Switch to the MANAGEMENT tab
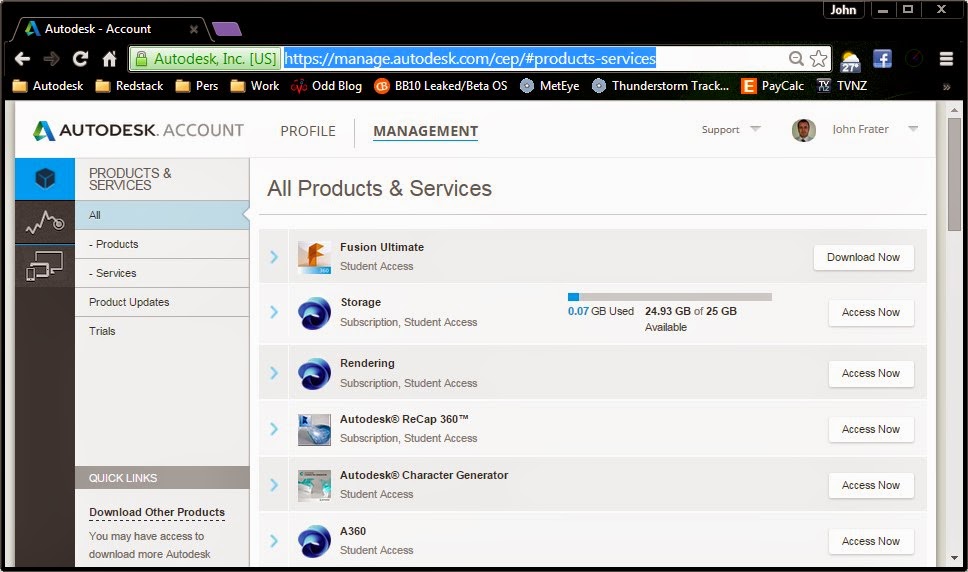 click(425, 131)
